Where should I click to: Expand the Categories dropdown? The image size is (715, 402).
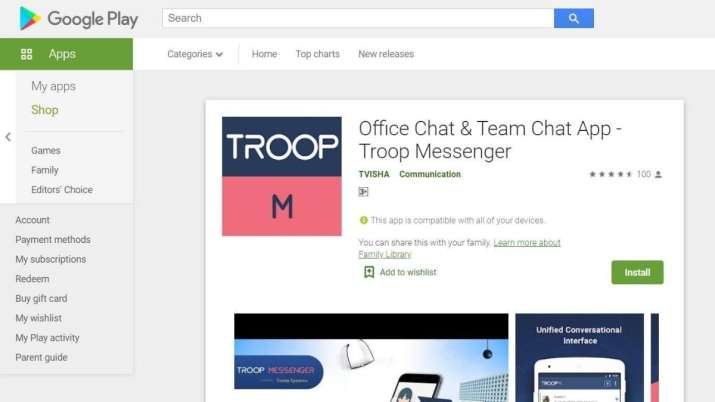pos(195,54)
